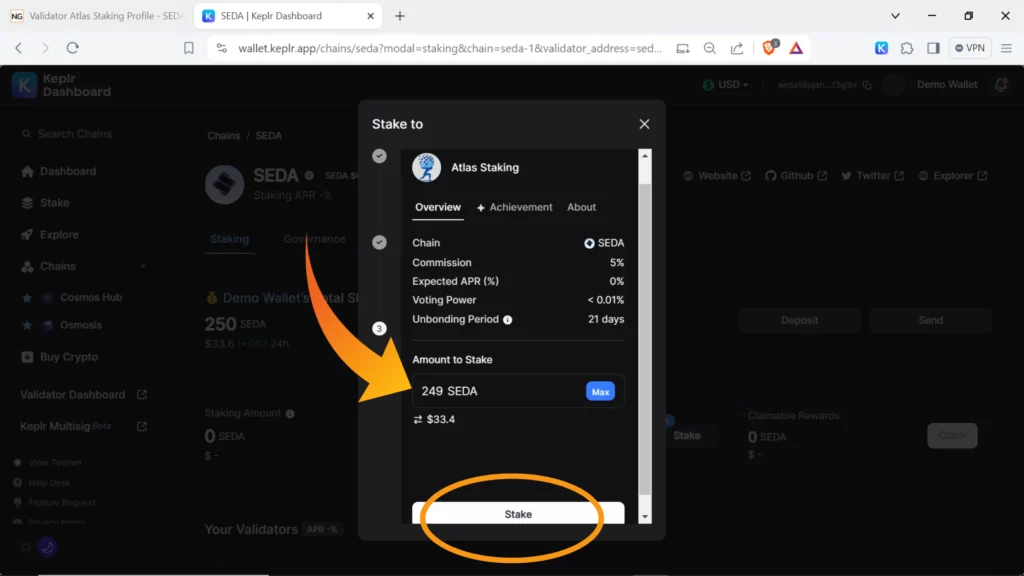The width and height of the screenshot is (1024, 576).
Task: Click the Keplr extension icon in browser toolbar
Action: pos(881,48)
